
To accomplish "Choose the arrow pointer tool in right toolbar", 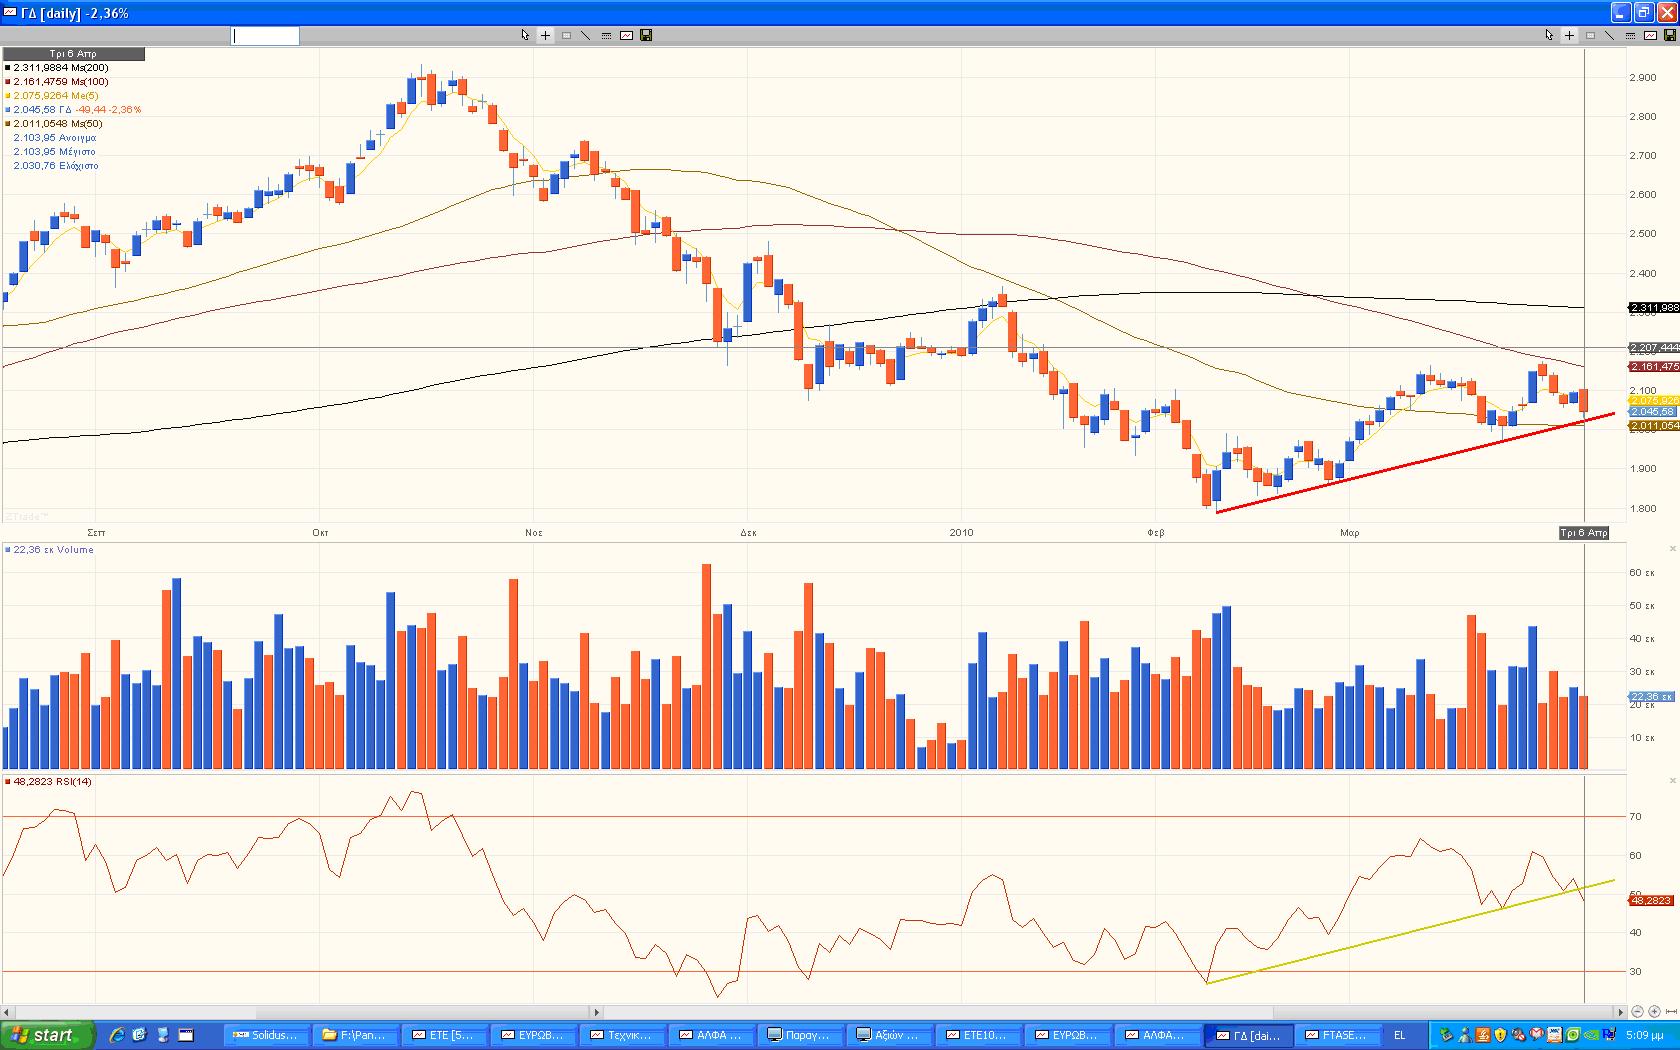I will [x=1549, y=35].
